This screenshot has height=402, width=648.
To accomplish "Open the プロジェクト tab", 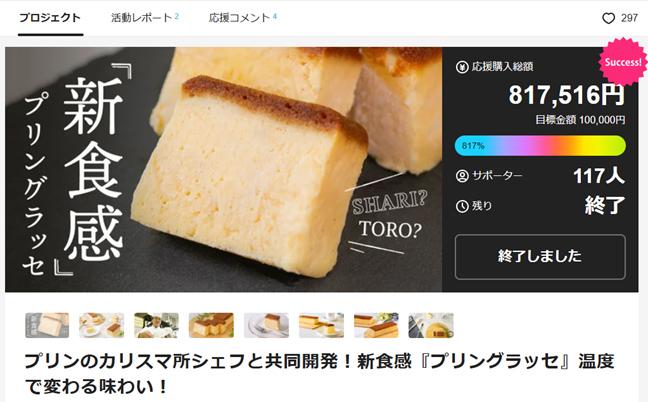I will coord(50,18).
